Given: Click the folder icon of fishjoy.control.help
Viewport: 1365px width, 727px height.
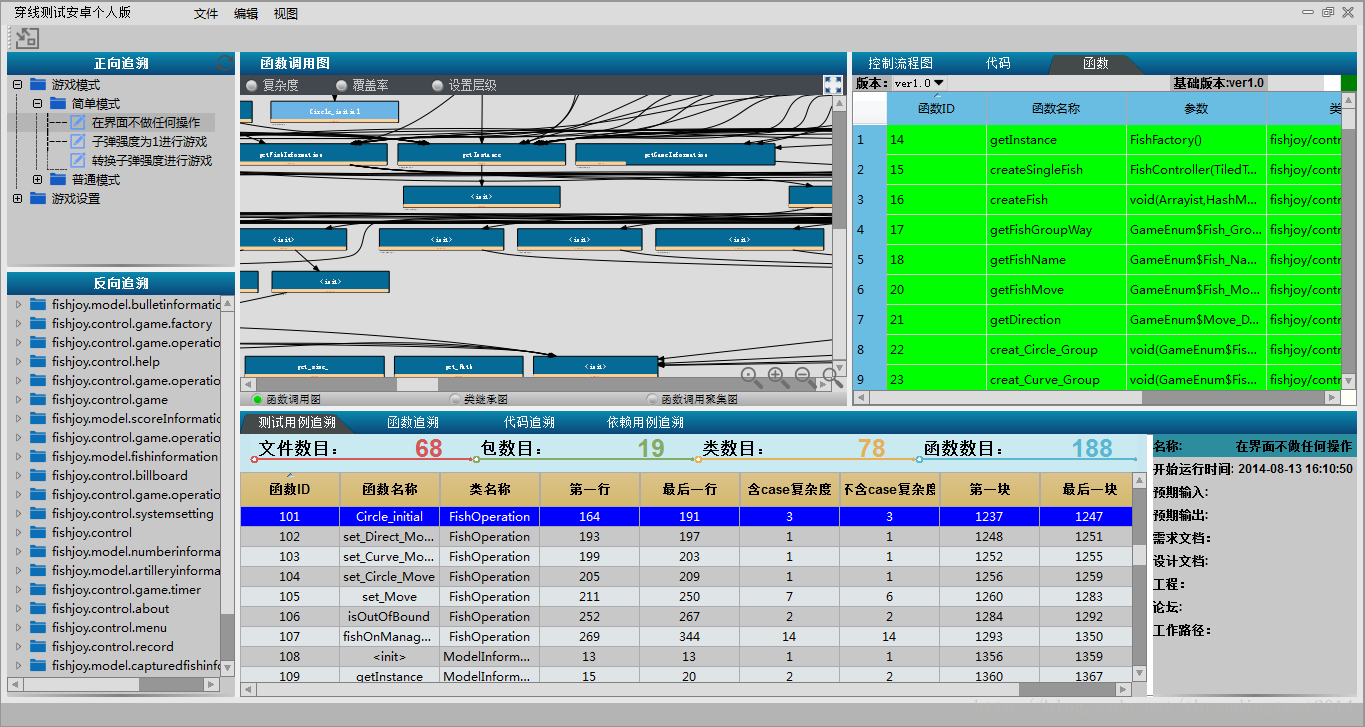Looking at the screenshot, I should click(x=39, y=362).
